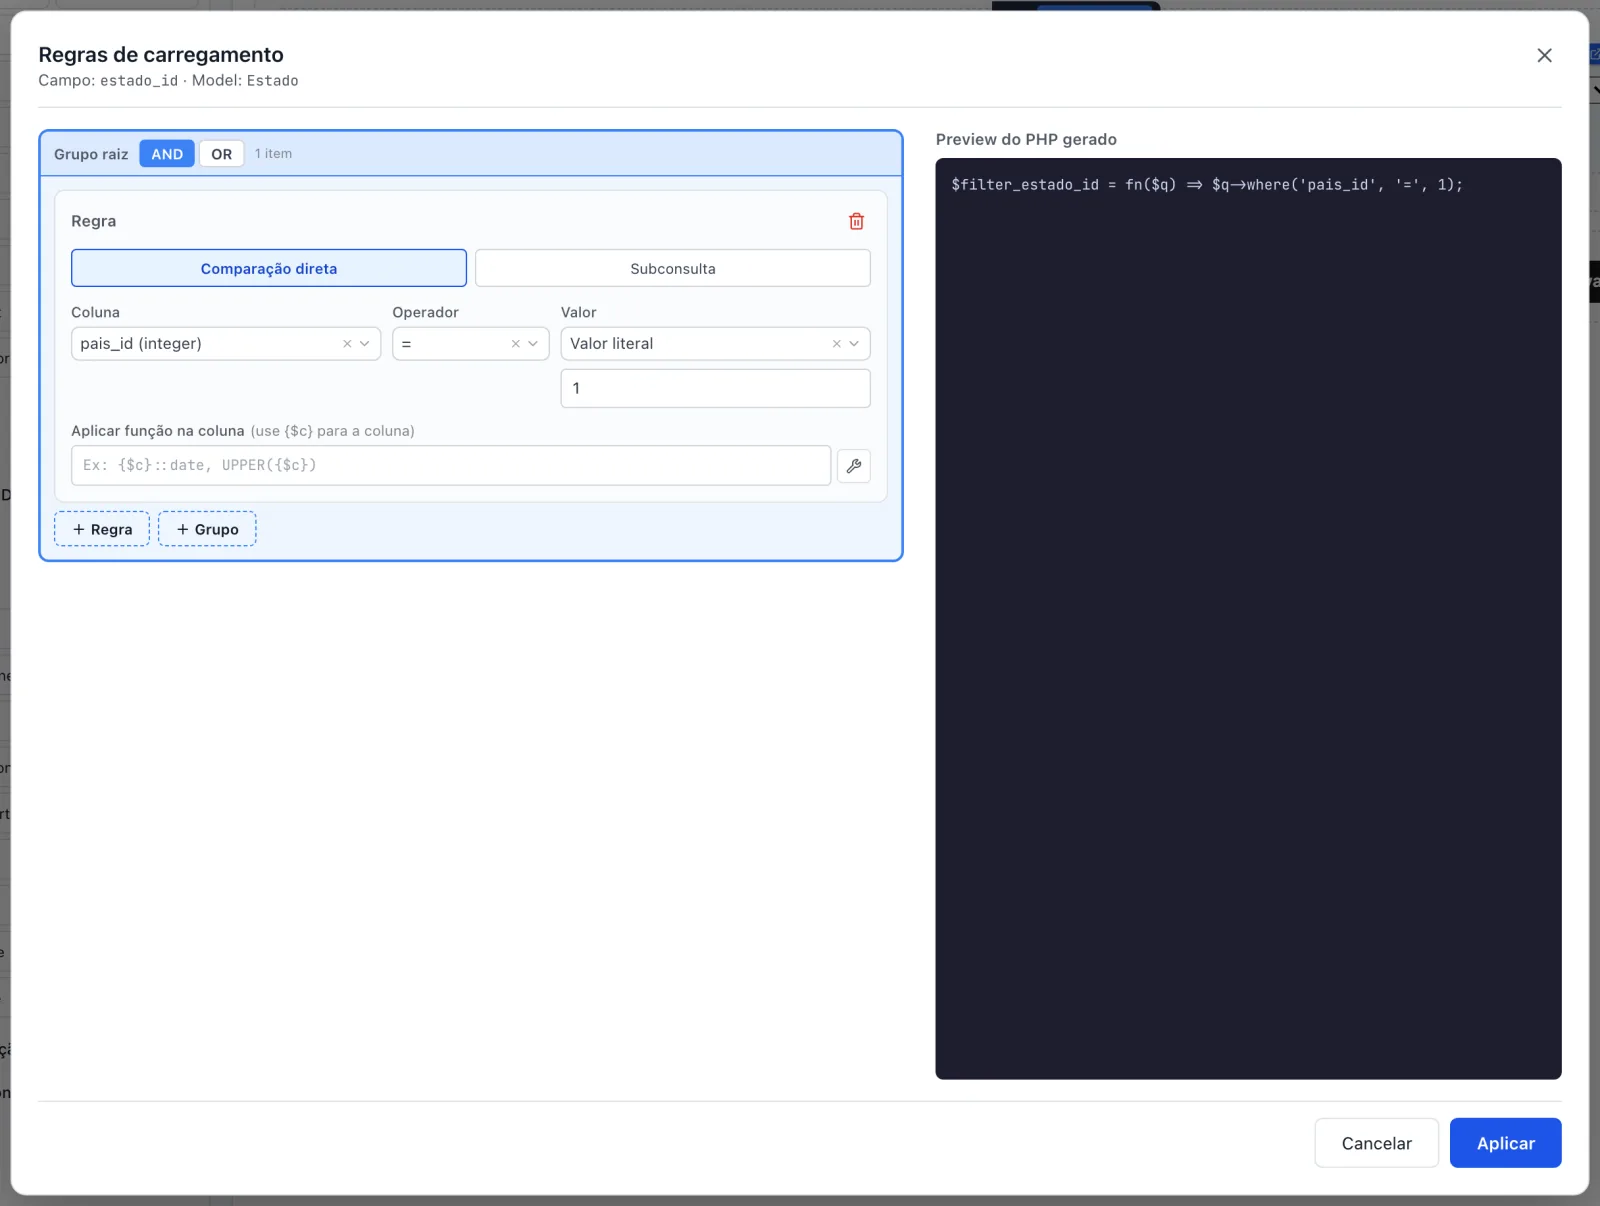The height and width of the screenshot is (1206, 1600).
Task: Set root group logic to OR
Action: coord(222,154)
